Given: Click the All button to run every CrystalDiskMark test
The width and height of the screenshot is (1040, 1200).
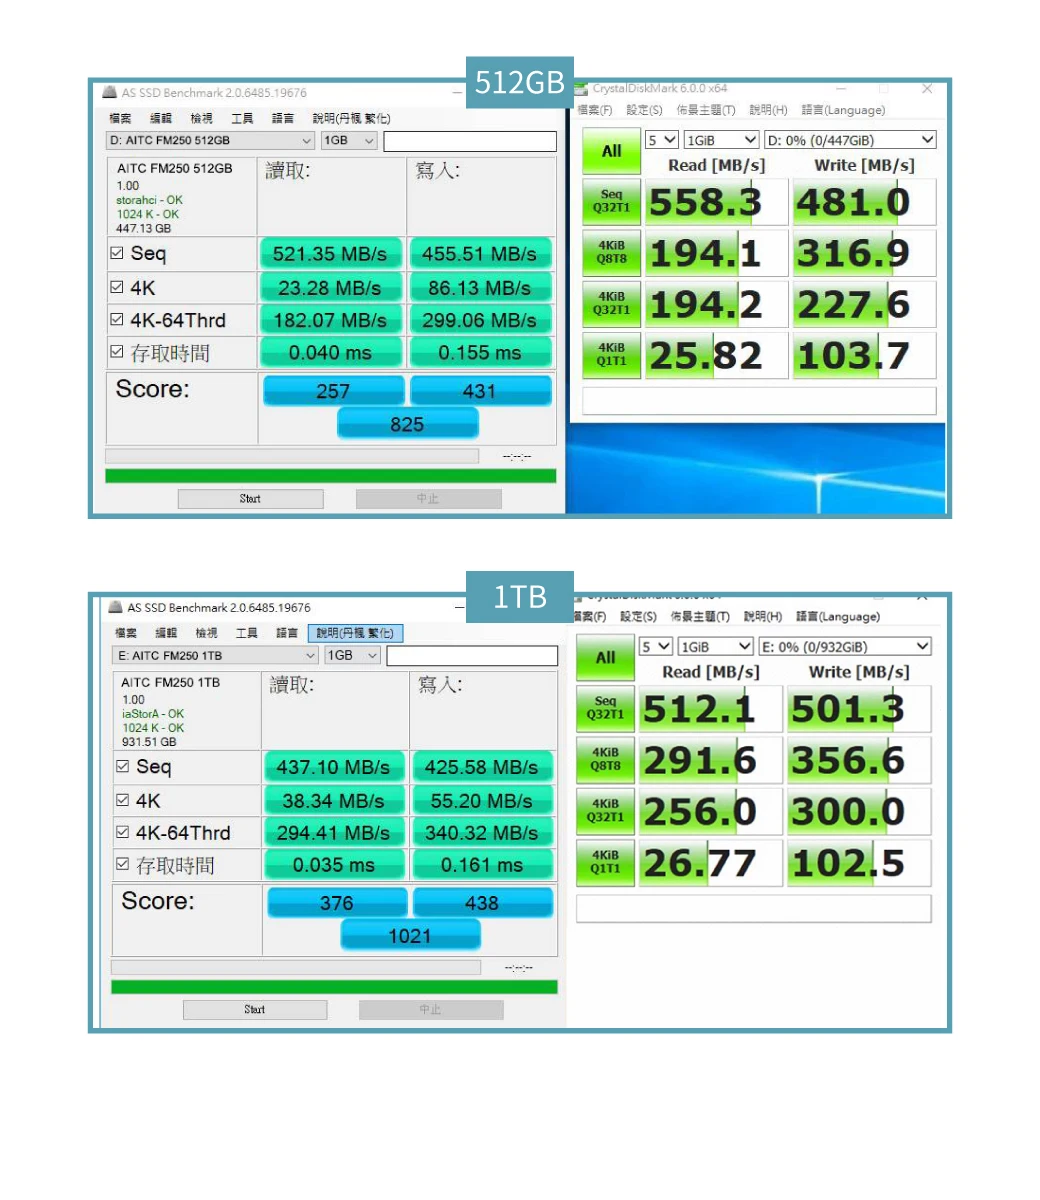Looking at the screenshot, I should pyautogui.click(x=610, y=151).
